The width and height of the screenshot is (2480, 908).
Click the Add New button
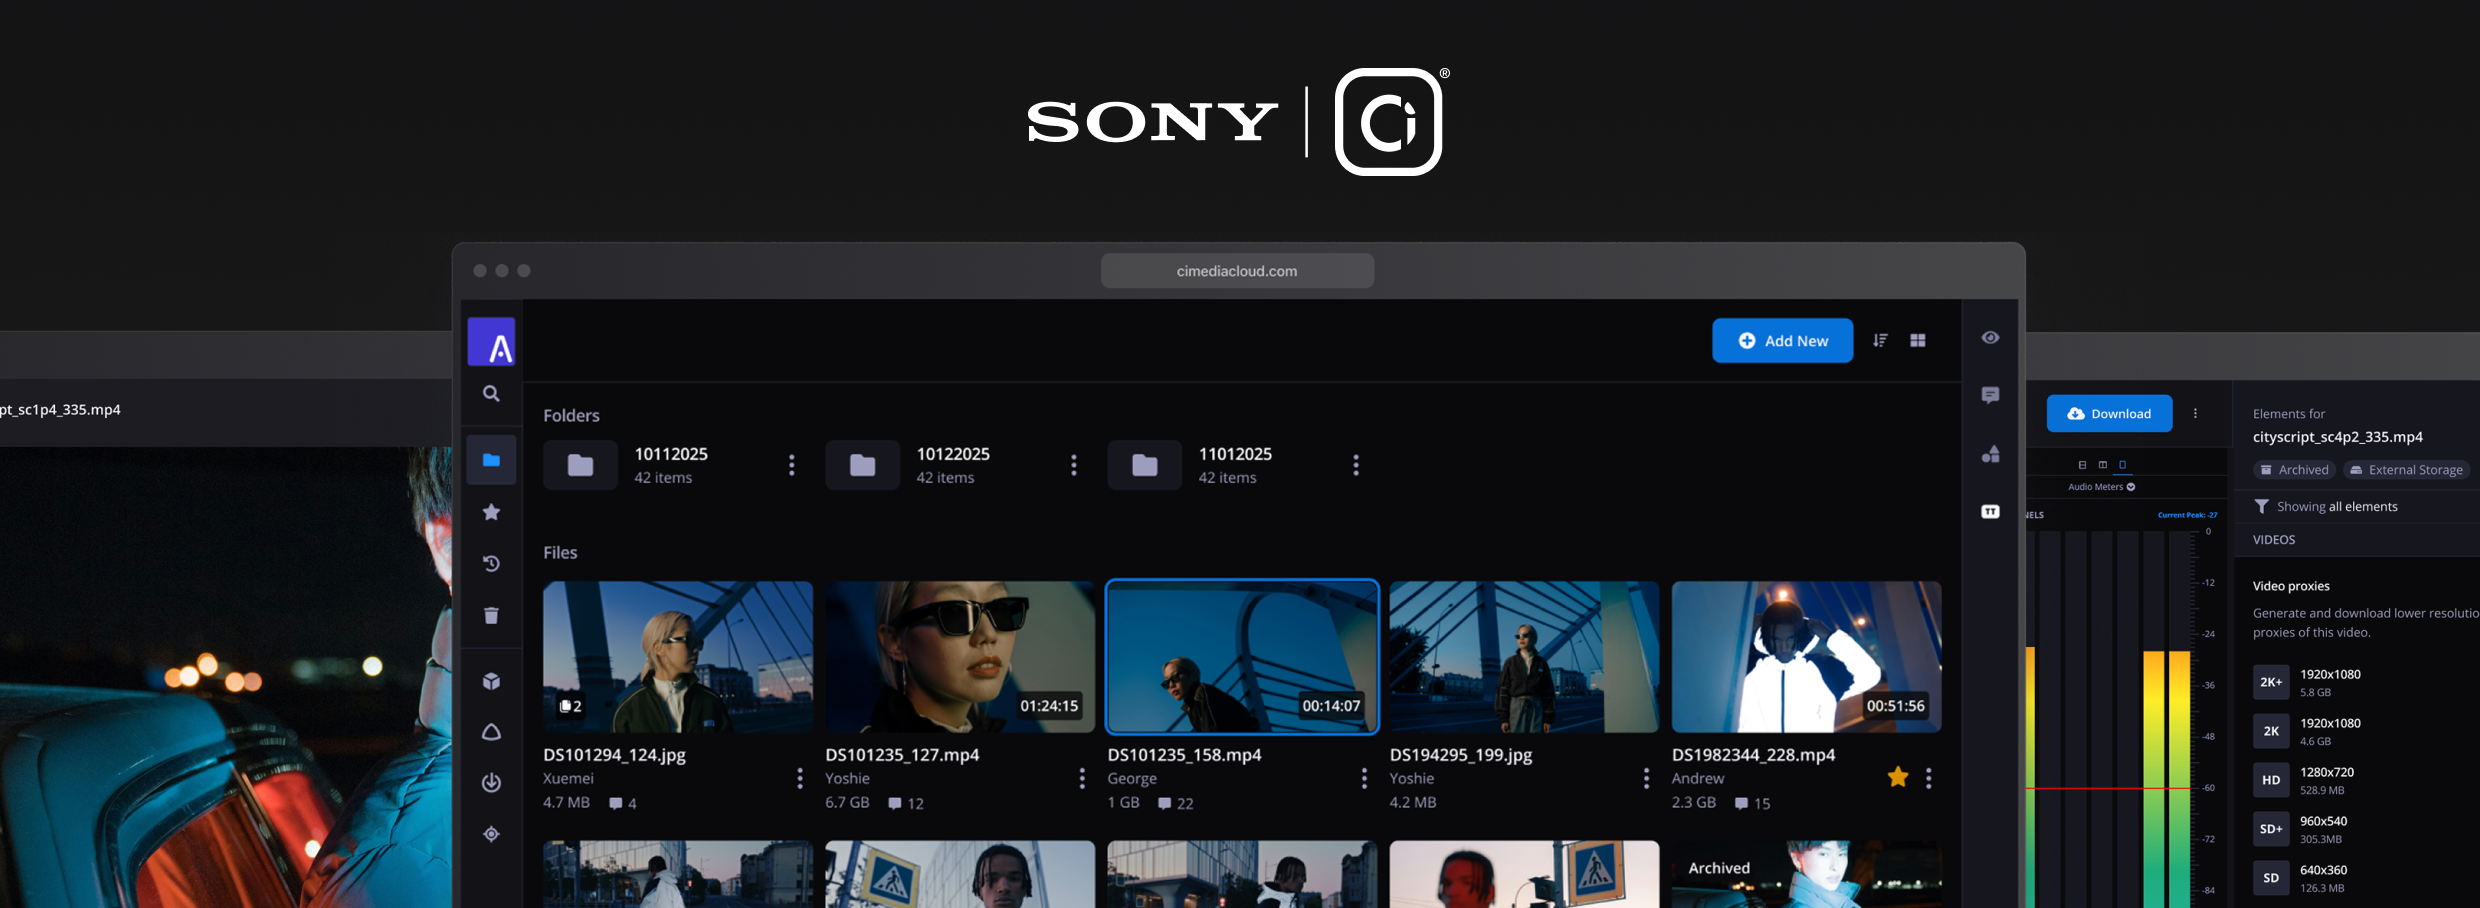1782,341
